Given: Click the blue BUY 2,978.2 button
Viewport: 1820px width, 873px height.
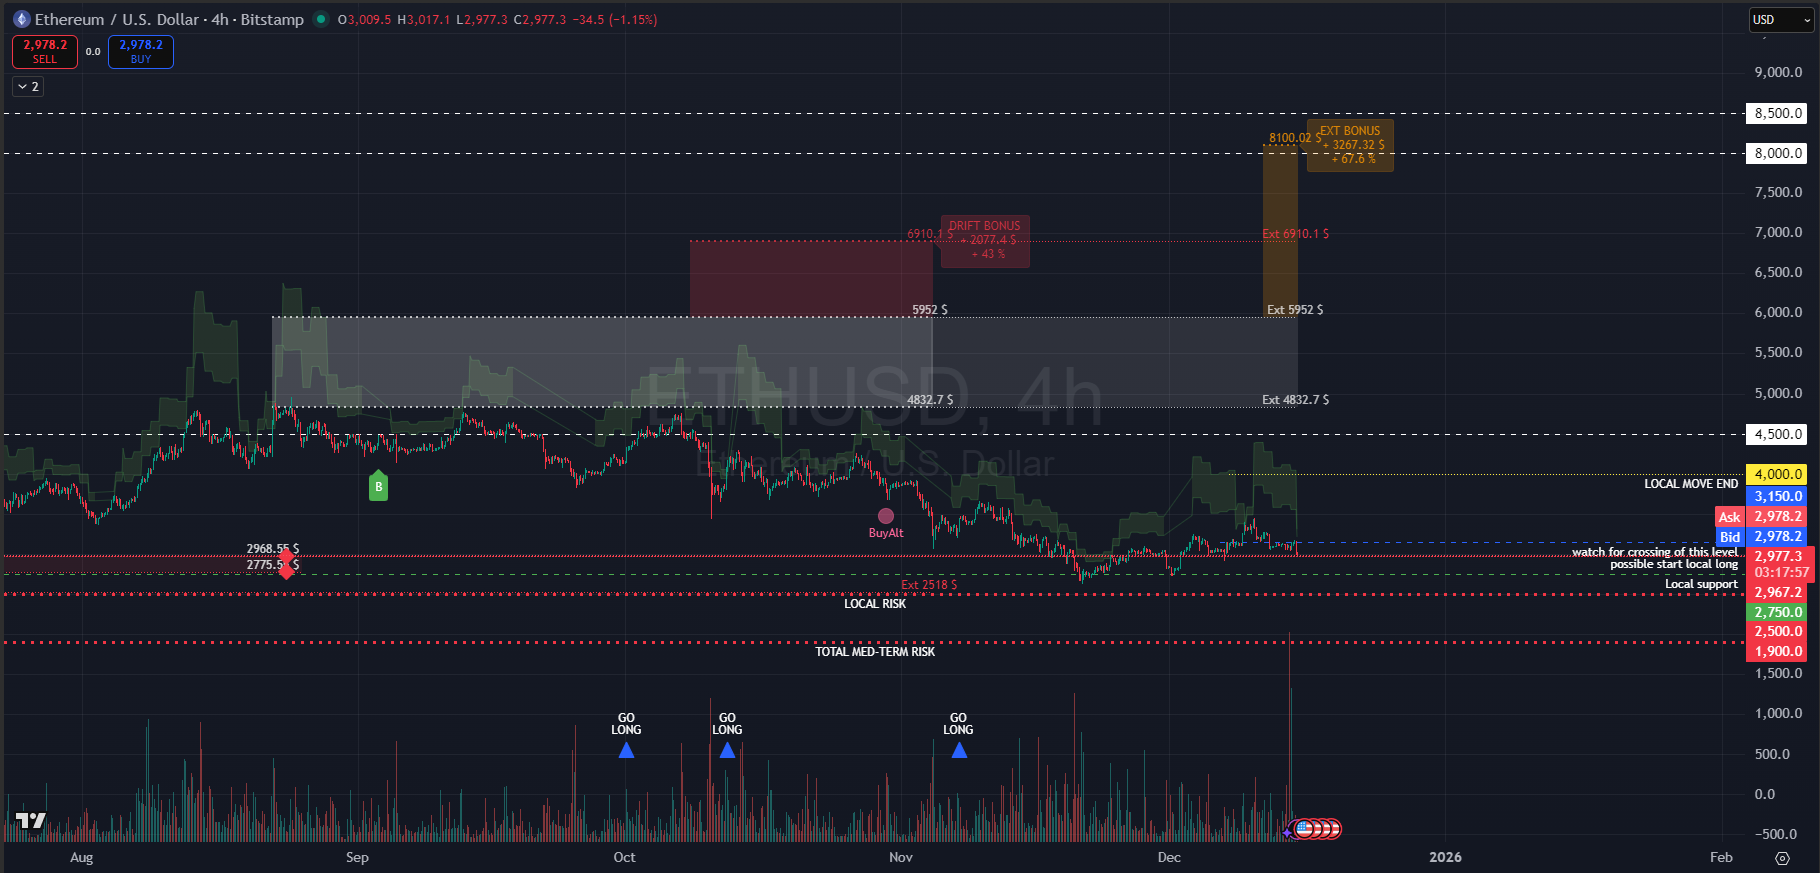Looking at the screenshot, I should 141,52.
